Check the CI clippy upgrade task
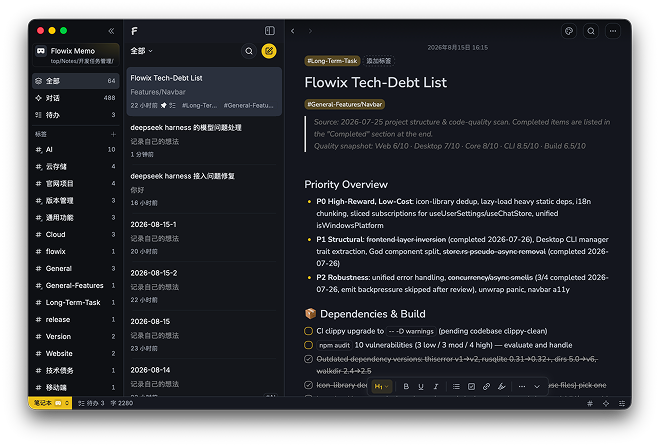The image size is (660, 447). [309, 331]
